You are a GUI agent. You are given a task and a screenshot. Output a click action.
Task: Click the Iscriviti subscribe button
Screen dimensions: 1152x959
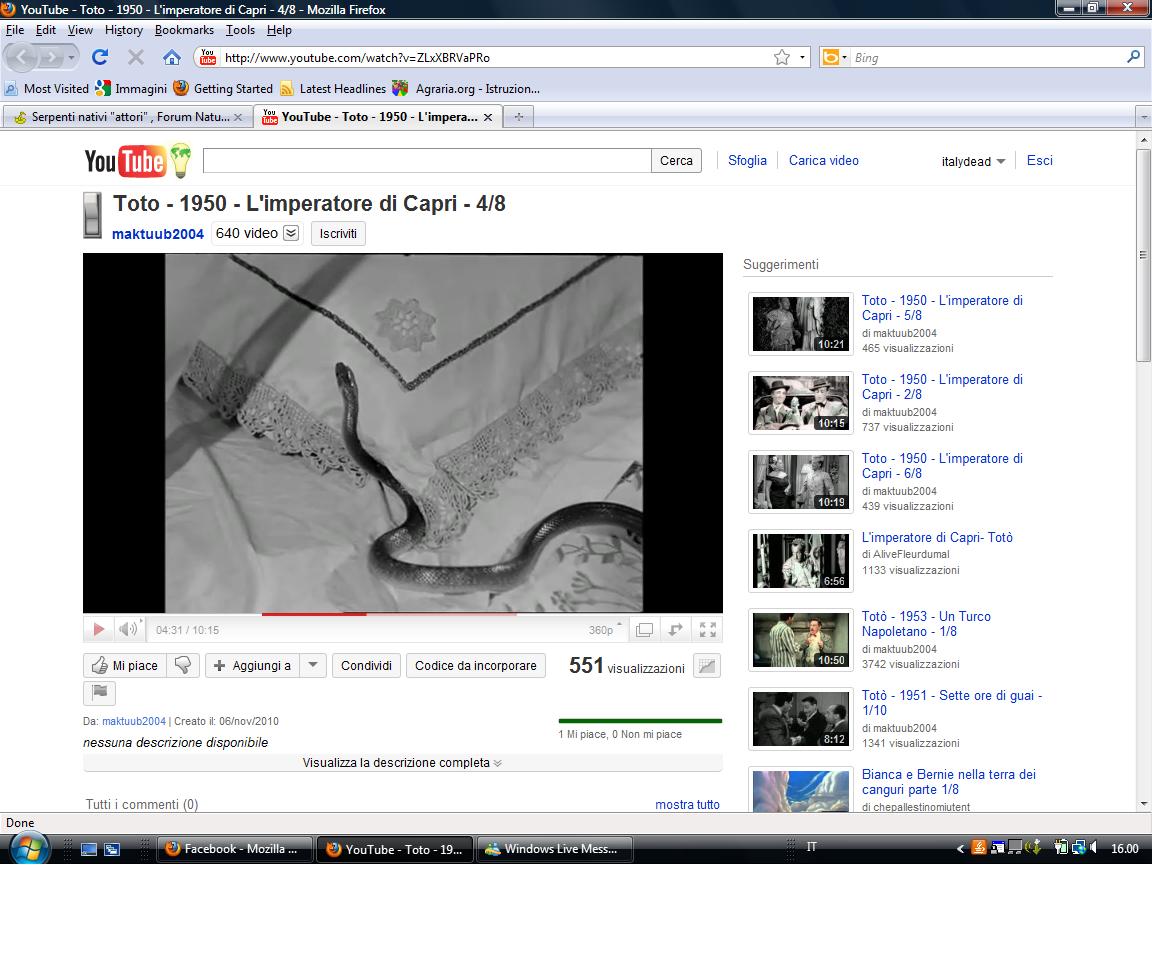click(x=338, y=234)
